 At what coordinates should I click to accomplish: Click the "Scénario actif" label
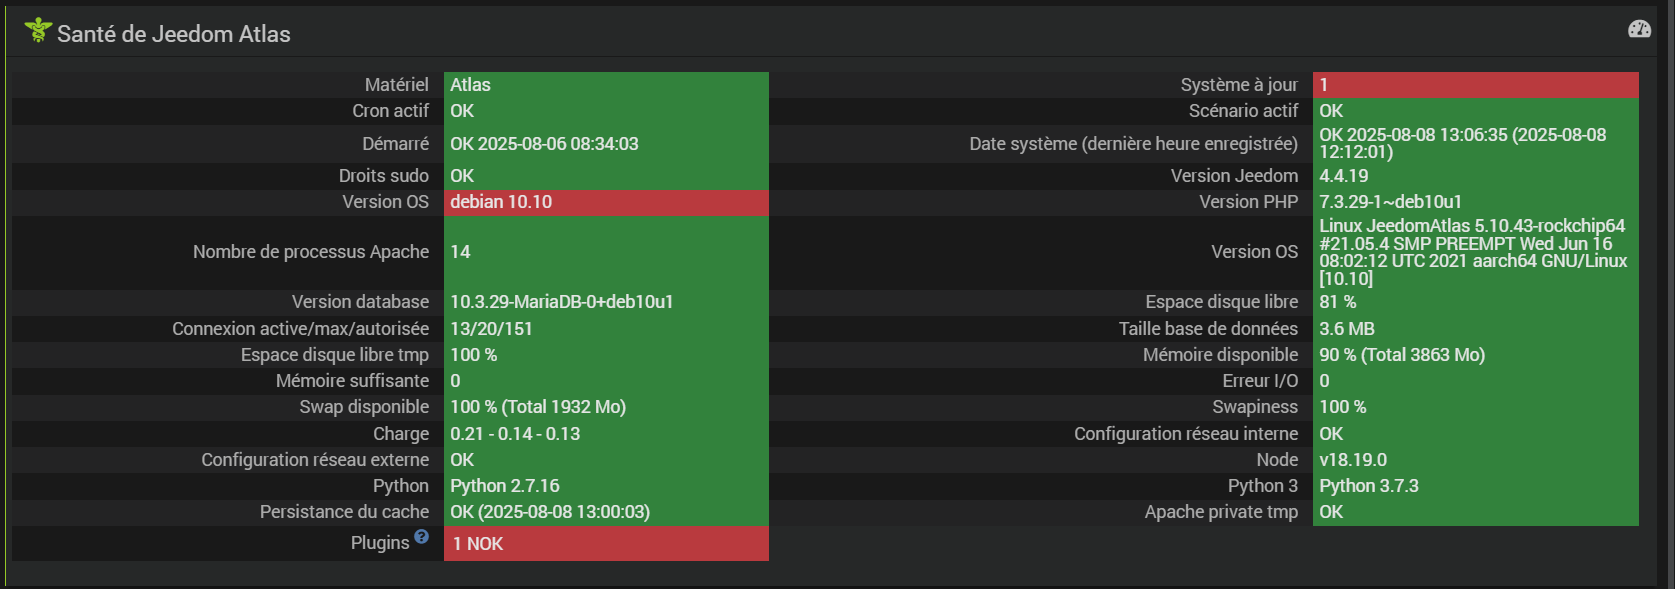[1243, 111]
